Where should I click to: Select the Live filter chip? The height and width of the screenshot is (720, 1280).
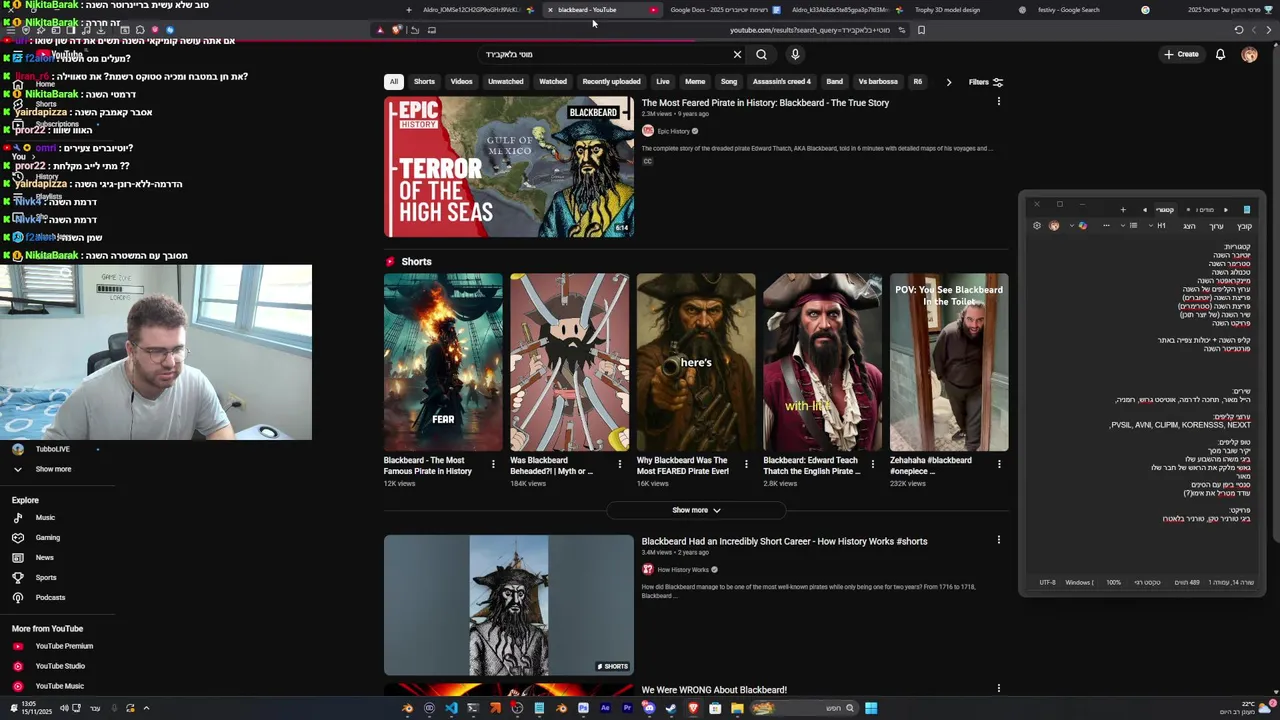pyautogui.click(x=663, y=82)
